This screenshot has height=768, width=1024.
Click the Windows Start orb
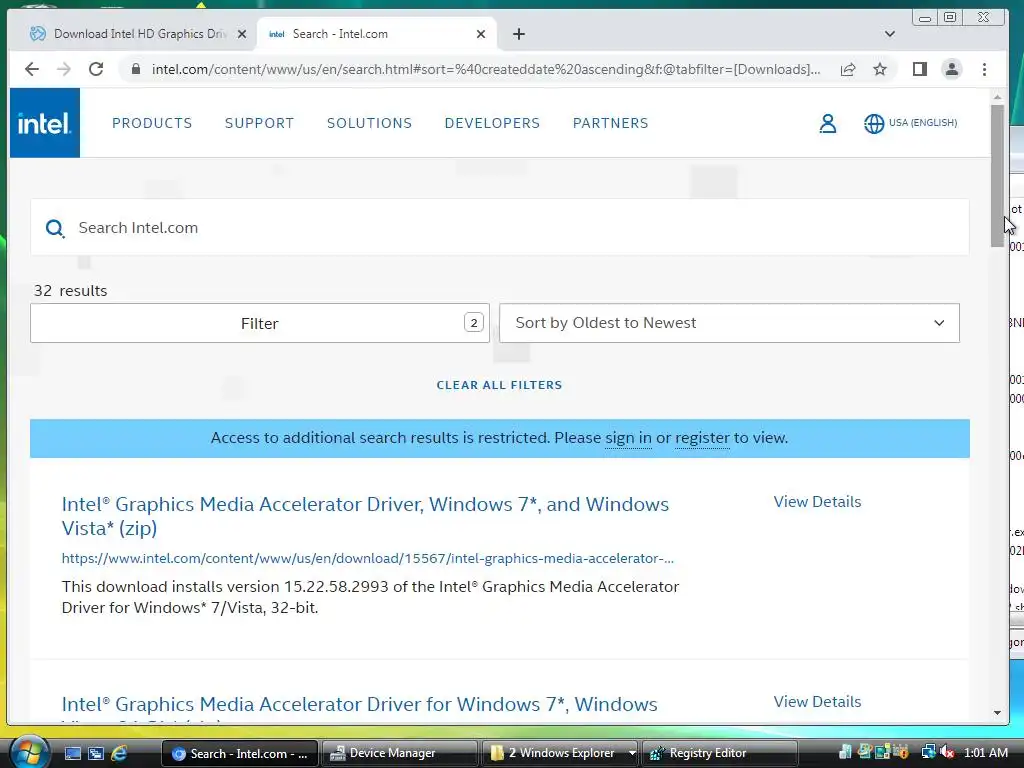coord(28,752)
